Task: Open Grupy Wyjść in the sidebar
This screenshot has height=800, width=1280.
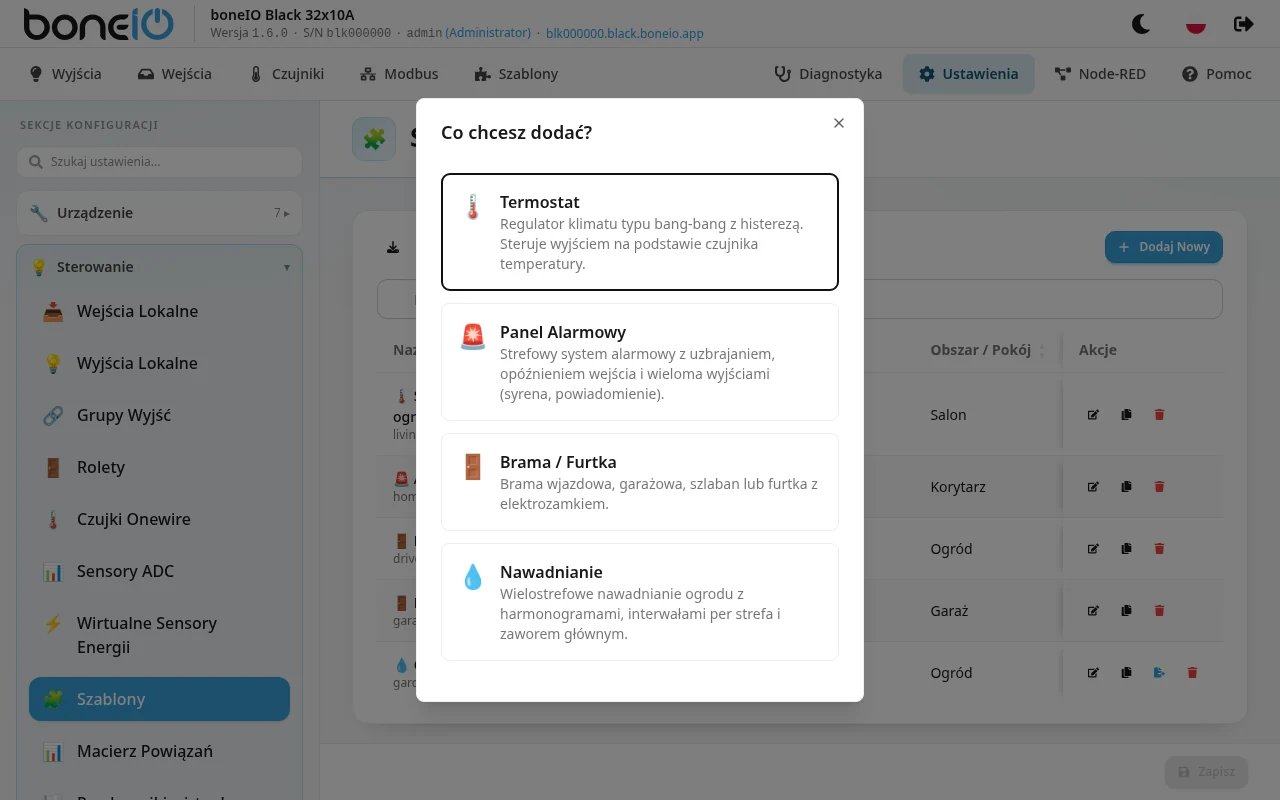Action: tap(159, 415)
